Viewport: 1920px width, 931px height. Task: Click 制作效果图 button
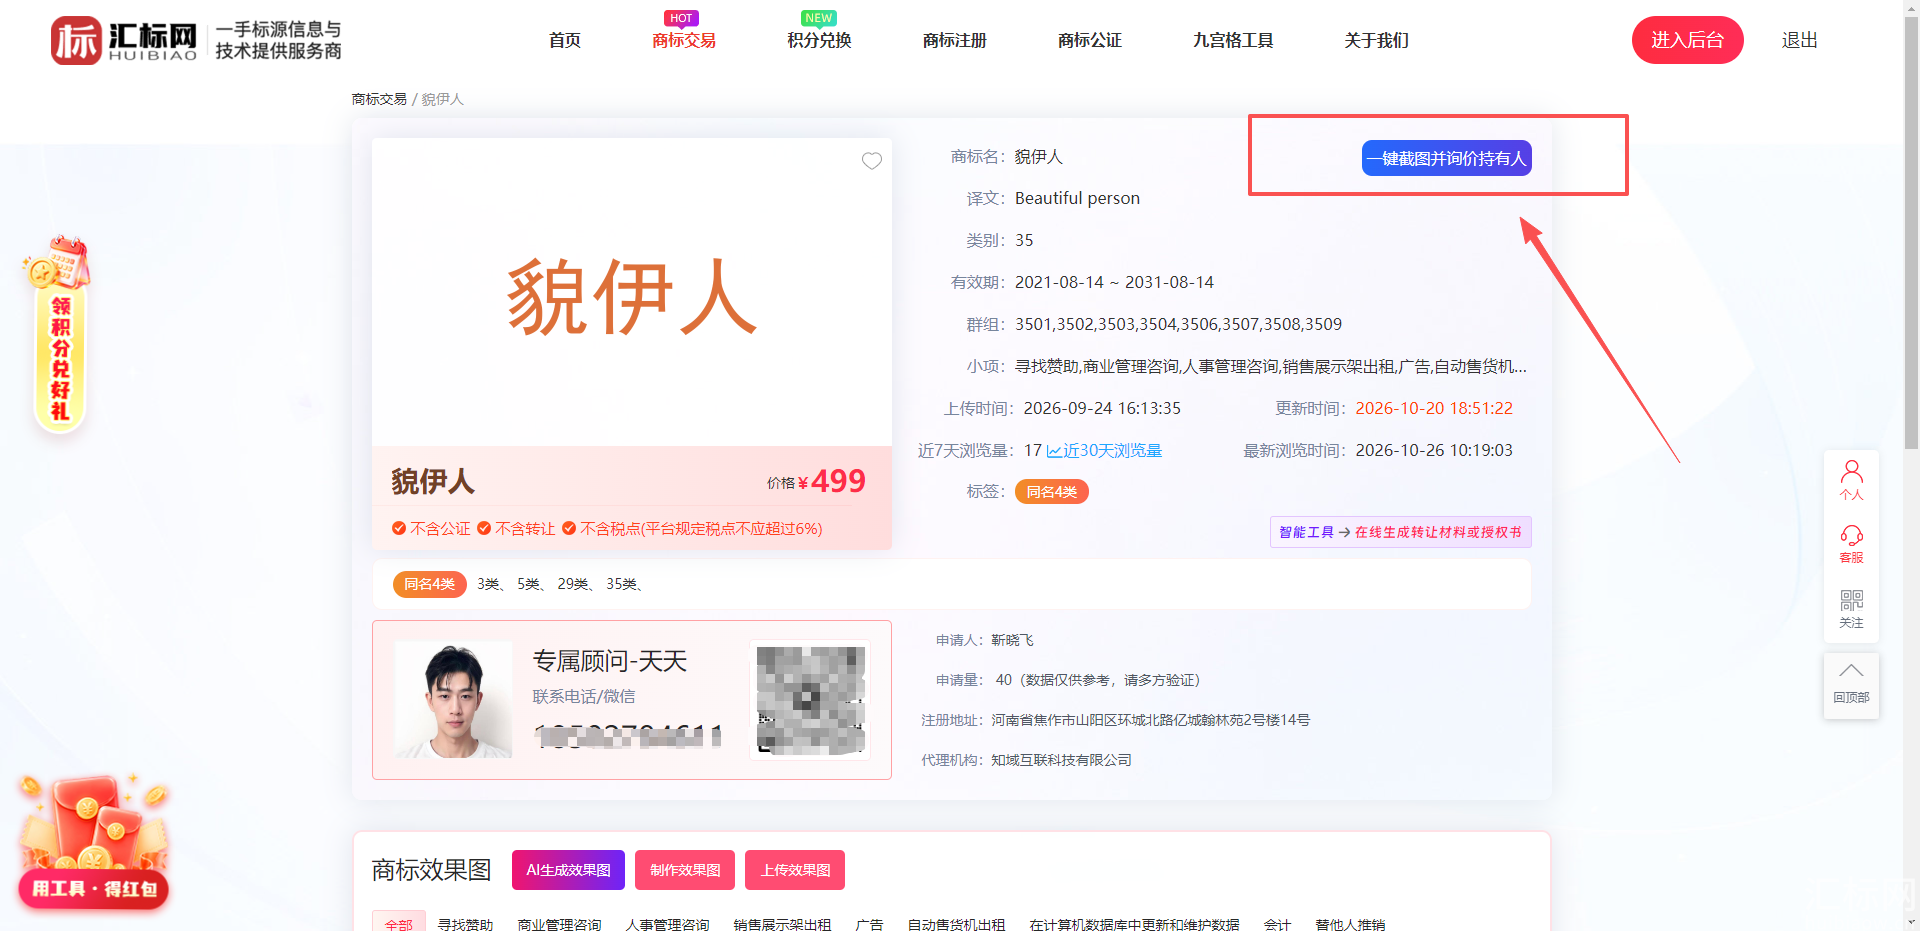click(x=685, y=870)
